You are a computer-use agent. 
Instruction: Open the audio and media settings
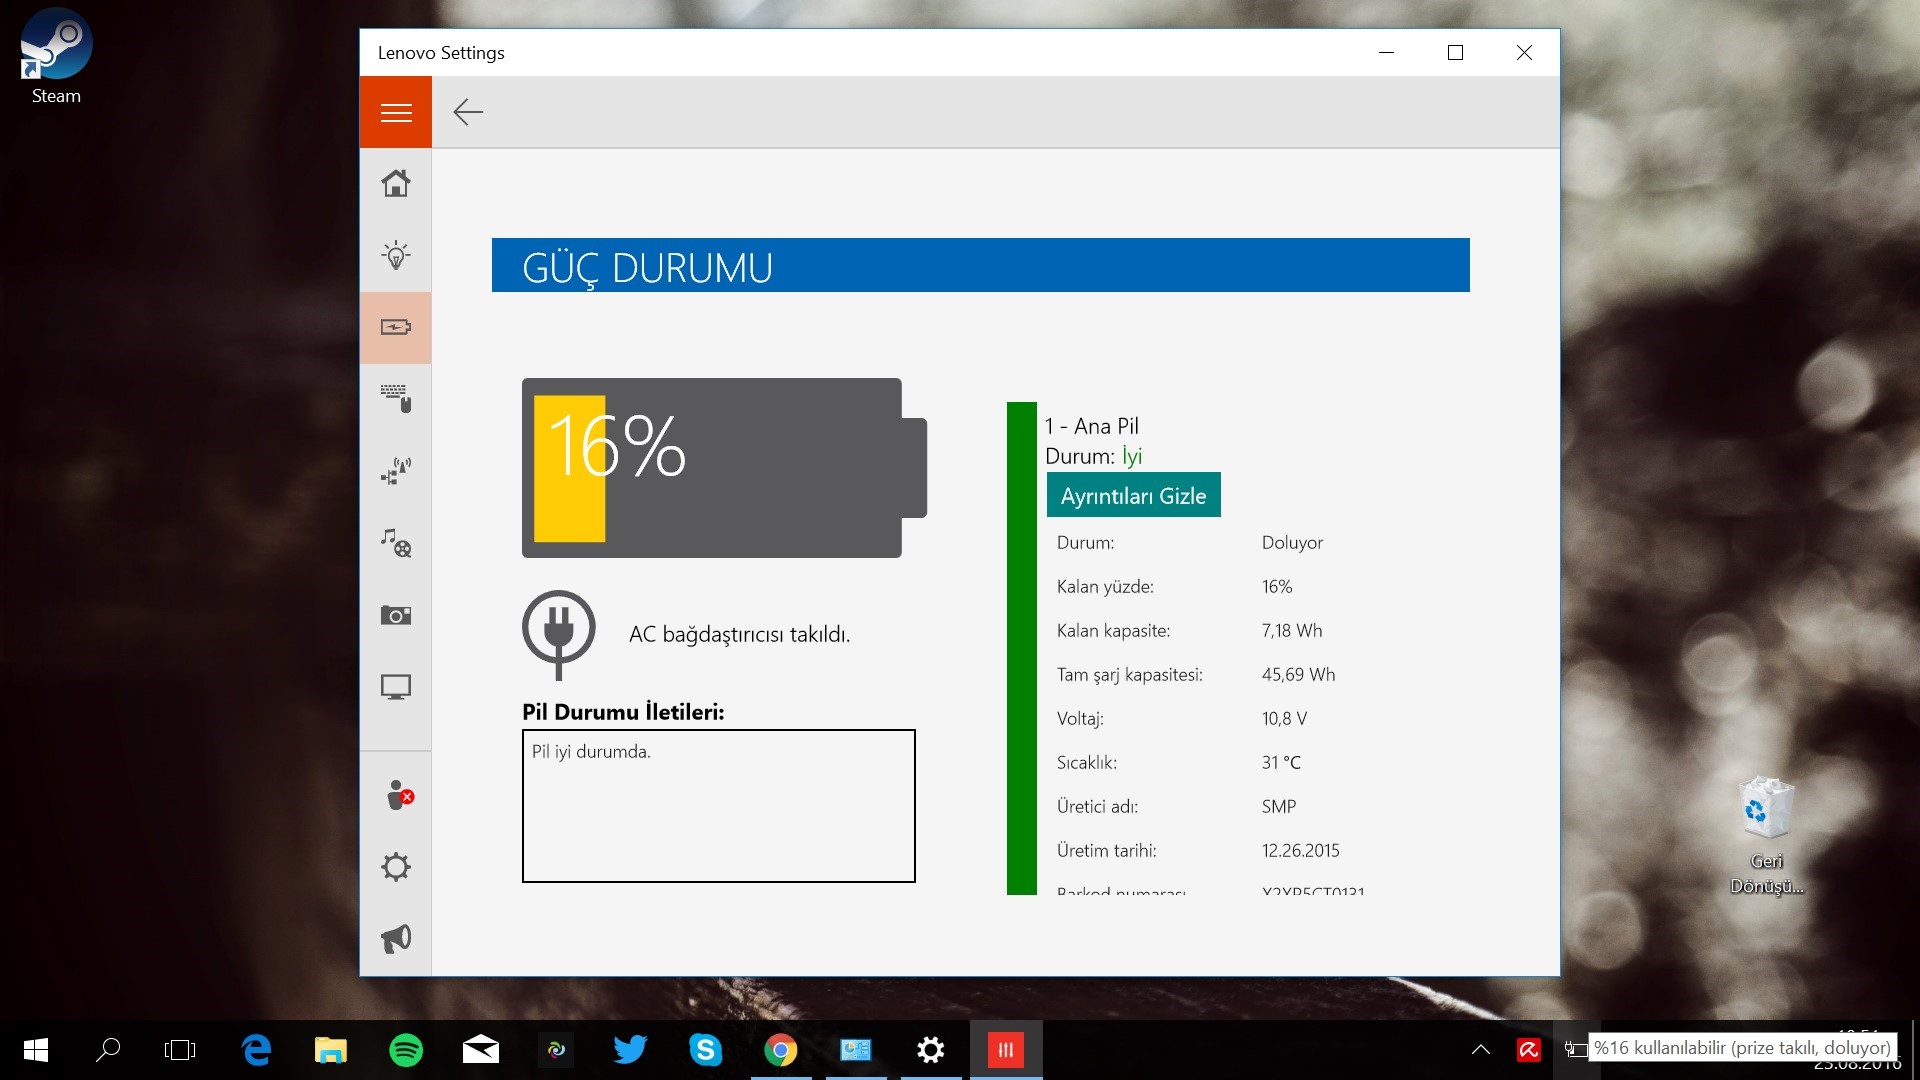pyautogui.click(x=396, y=543)
